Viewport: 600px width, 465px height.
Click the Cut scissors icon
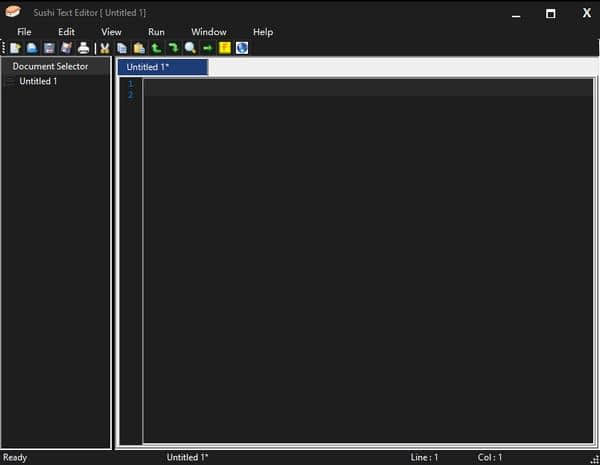tap(104, 48)
